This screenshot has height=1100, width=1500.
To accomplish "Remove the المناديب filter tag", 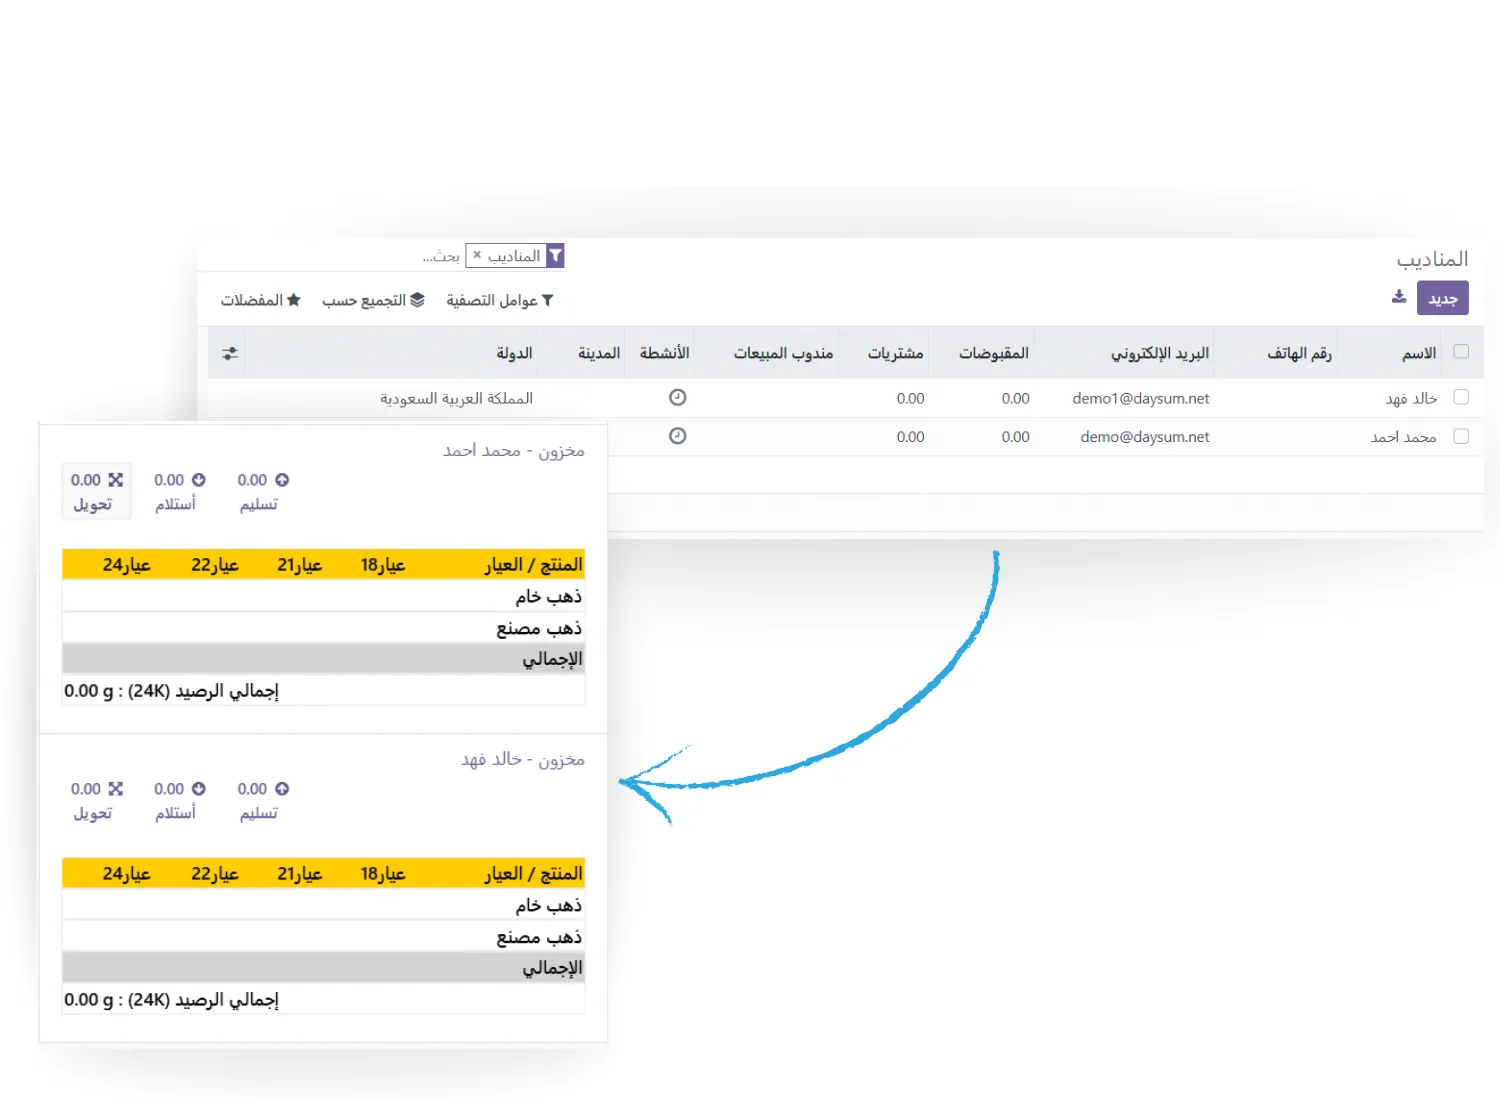I will 477,255.
